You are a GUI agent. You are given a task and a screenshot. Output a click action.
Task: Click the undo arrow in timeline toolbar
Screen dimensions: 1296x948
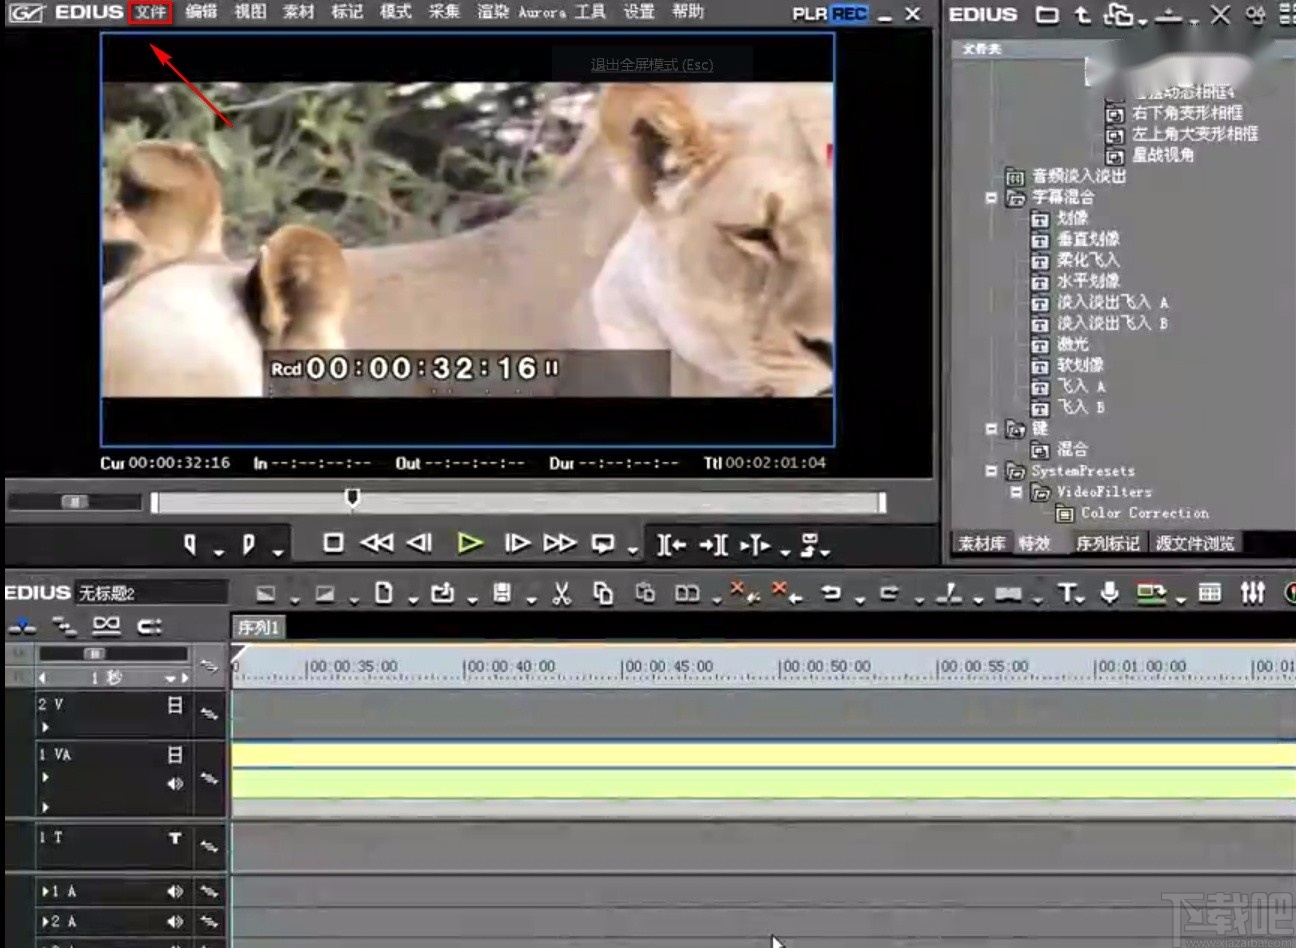click(830, 593)
